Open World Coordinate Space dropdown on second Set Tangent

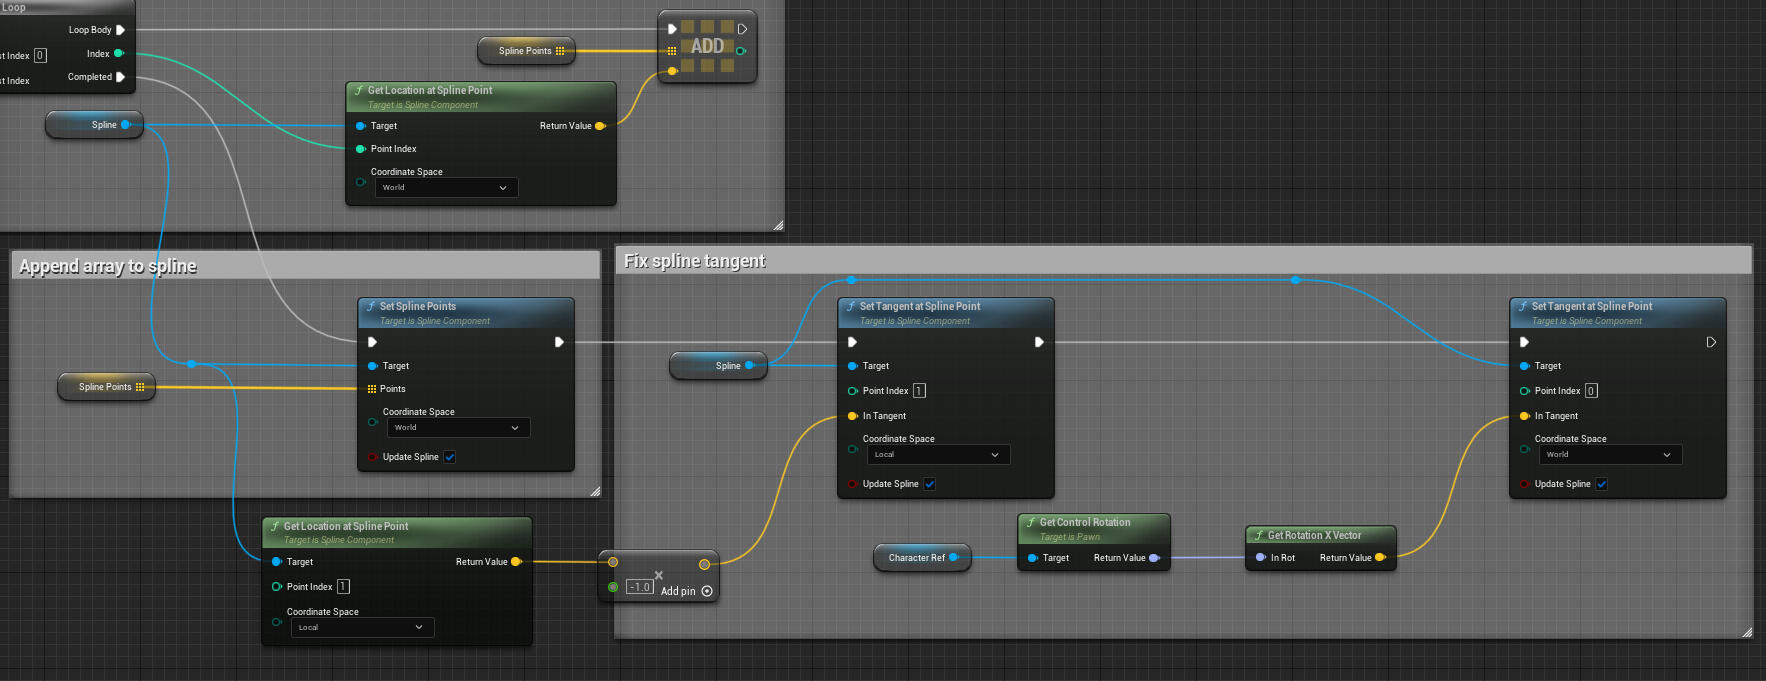tap(1610, 454)
